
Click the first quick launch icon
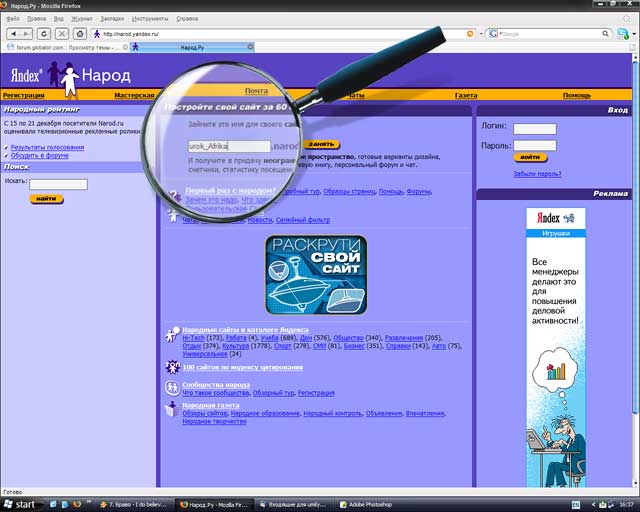53,505
